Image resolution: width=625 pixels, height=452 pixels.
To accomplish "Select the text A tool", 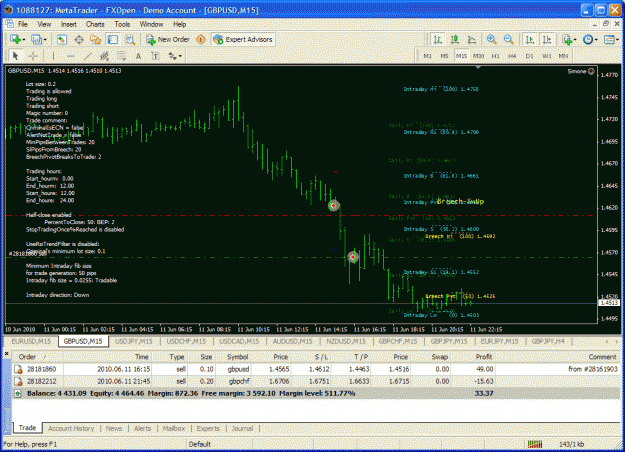I will point(138,56).
